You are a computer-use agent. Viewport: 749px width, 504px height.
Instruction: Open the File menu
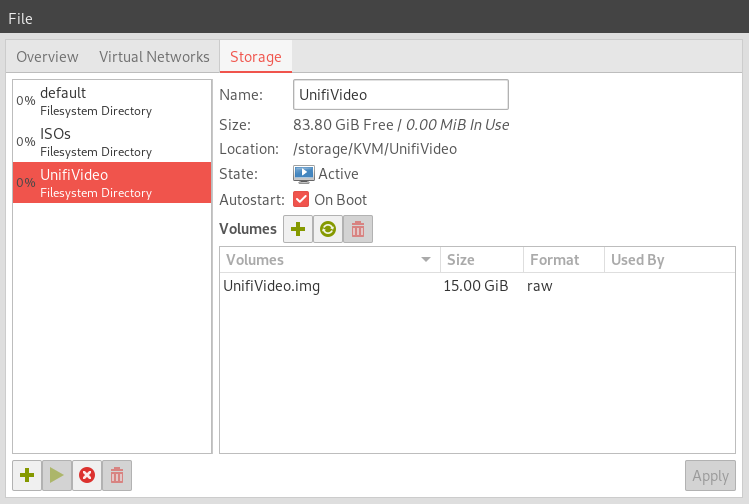point(21,19)
